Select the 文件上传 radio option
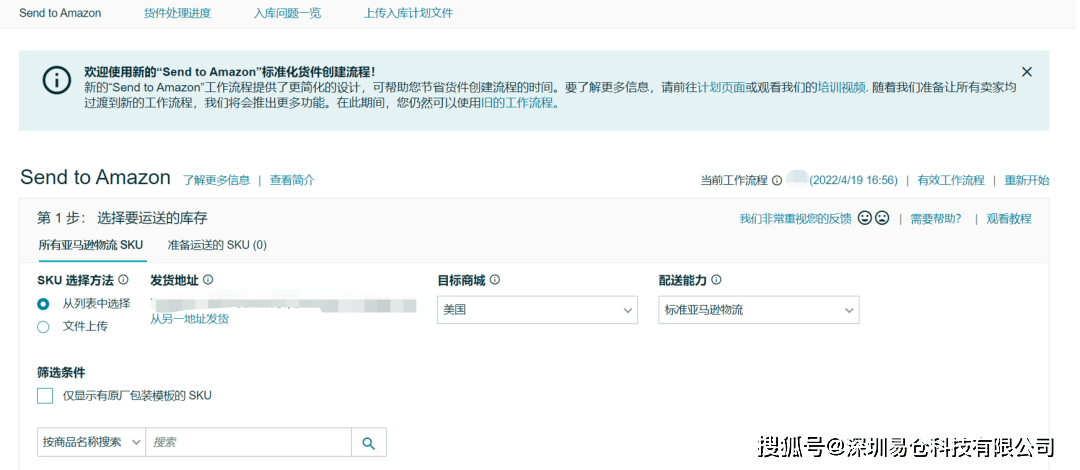1080x470 pixels. click(x=43, y=327)
